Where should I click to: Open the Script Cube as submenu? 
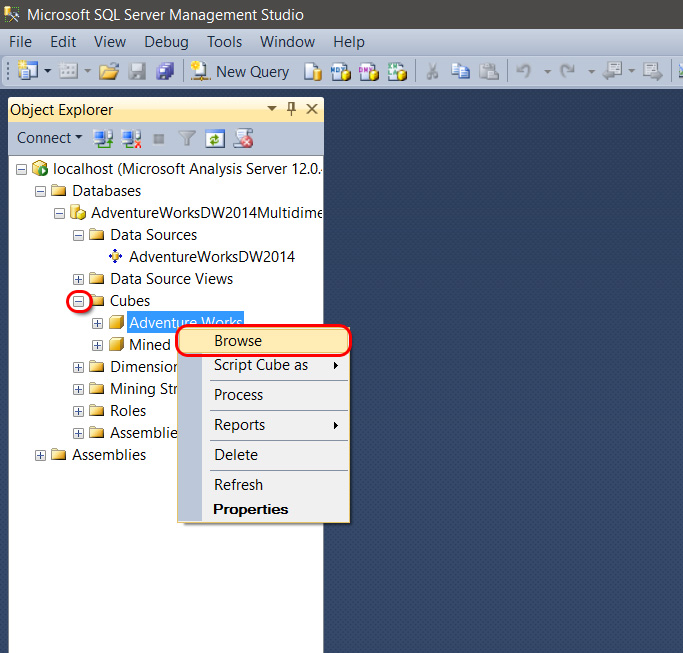[x=264, y=365]
